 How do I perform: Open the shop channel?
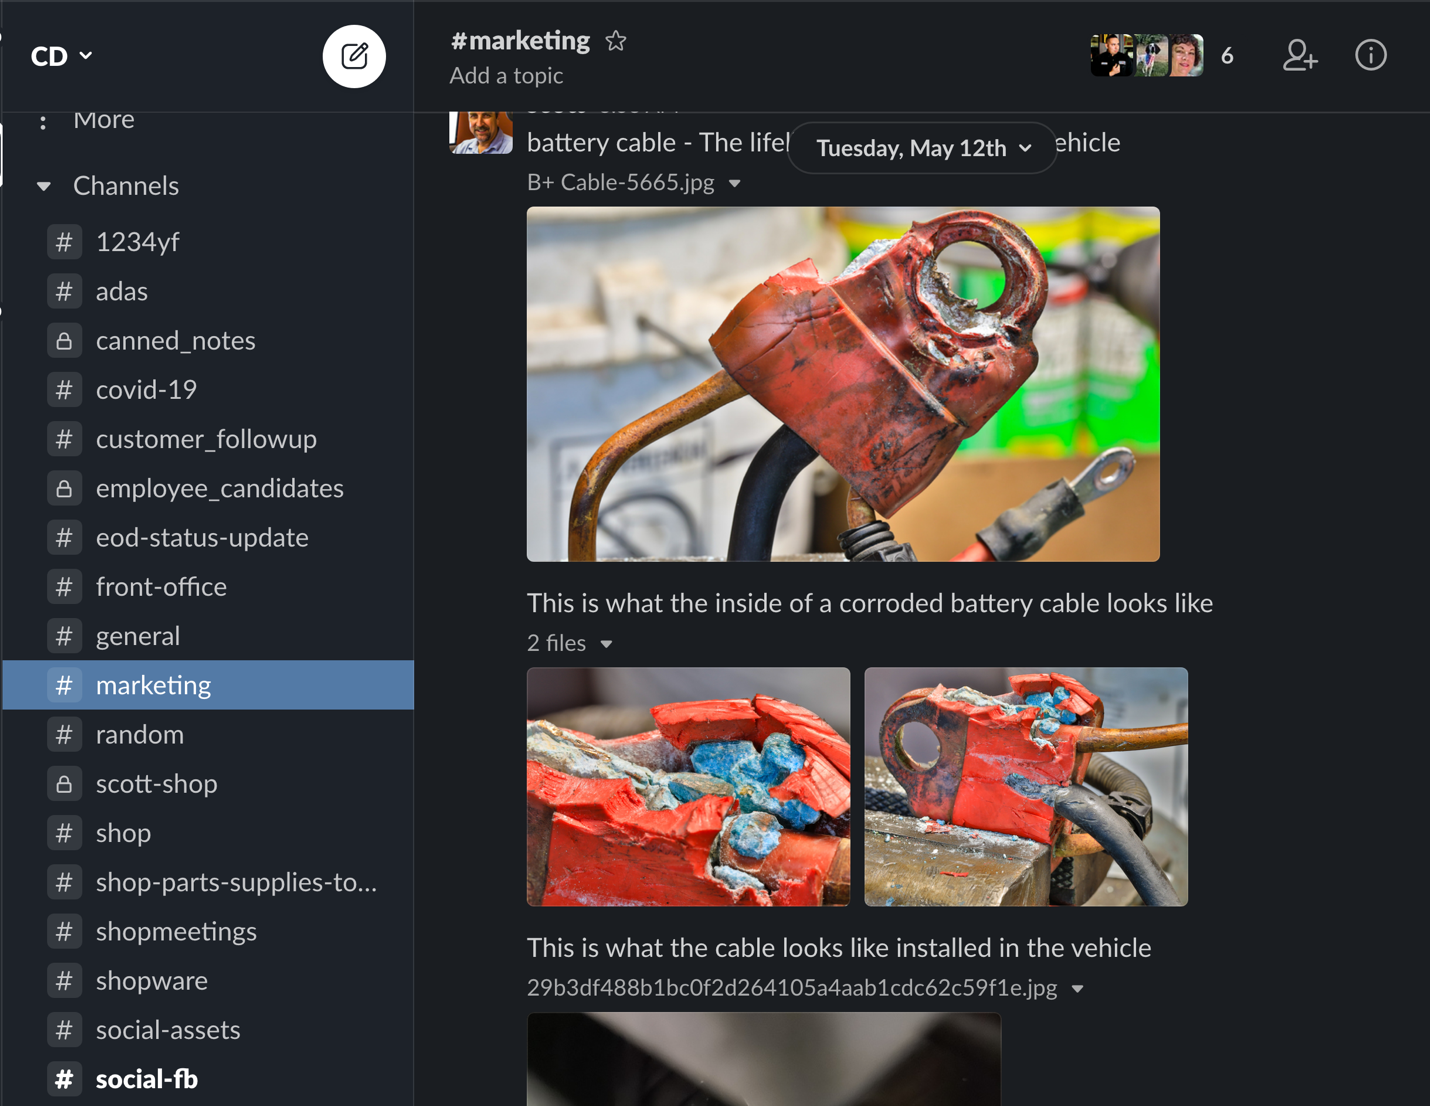click(x=208, y=833)
